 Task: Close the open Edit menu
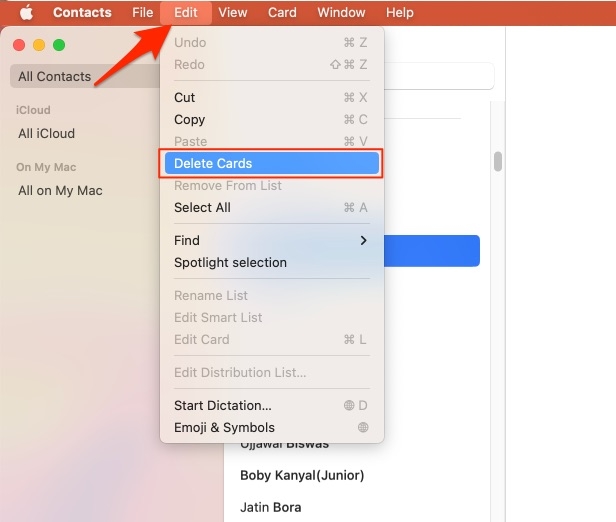(x=185, y=13)
